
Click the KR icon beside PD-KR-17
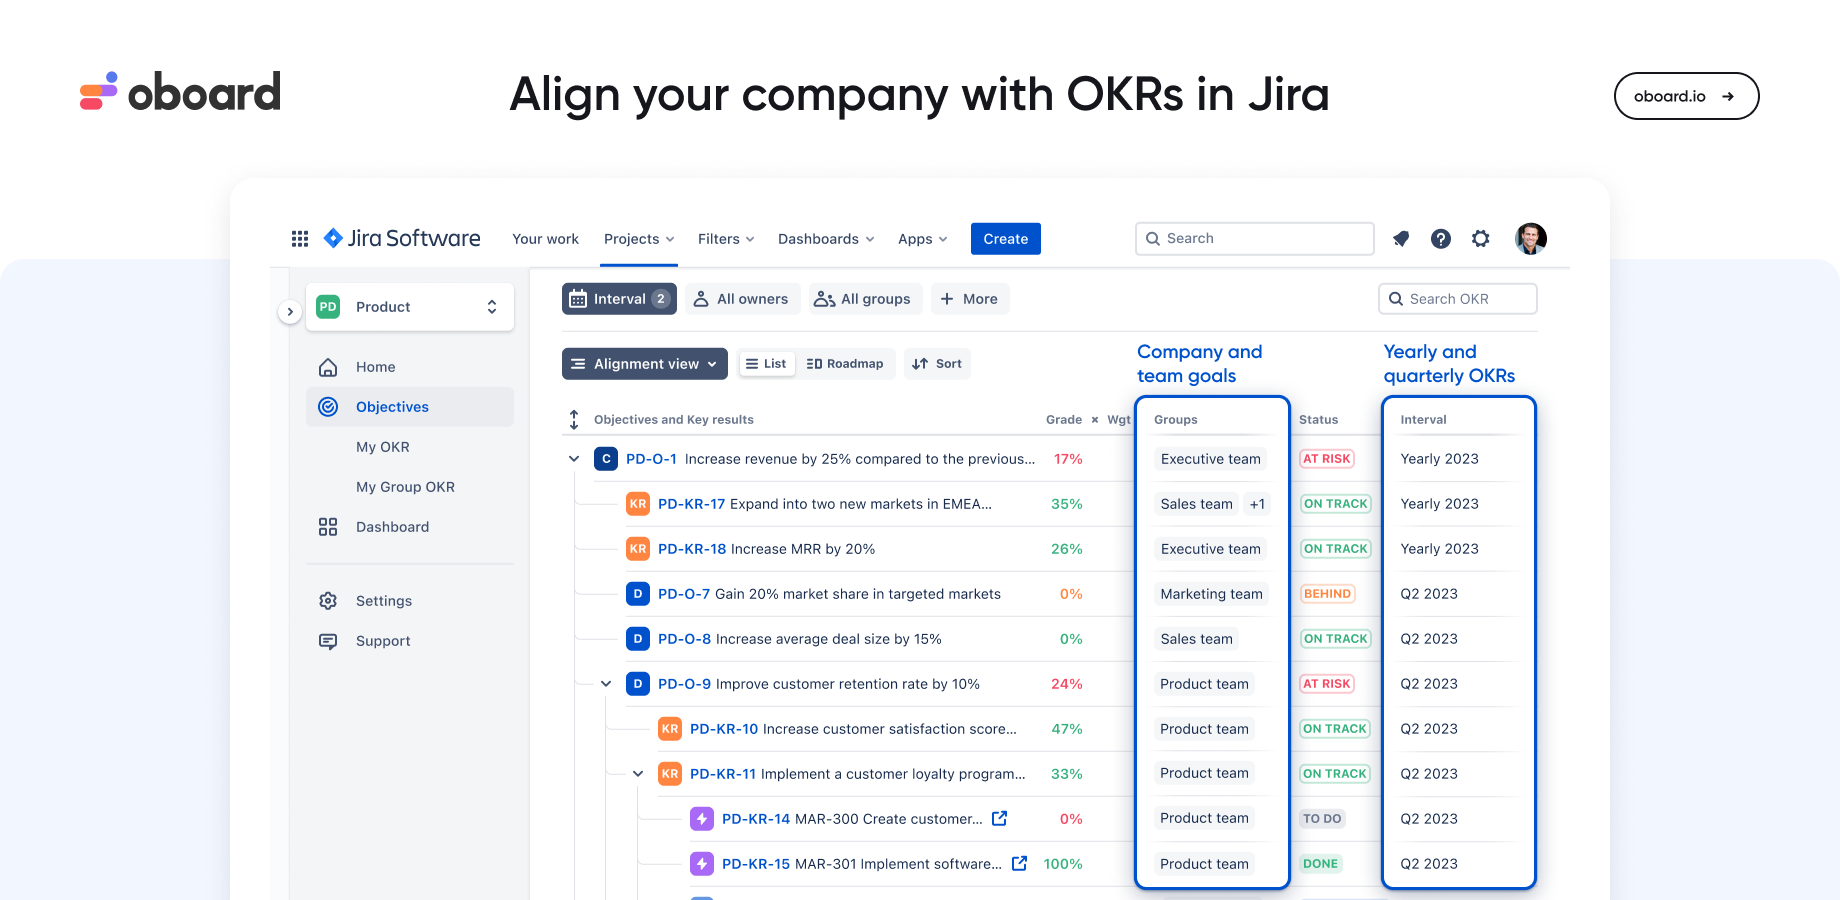(x=638, y=504)
